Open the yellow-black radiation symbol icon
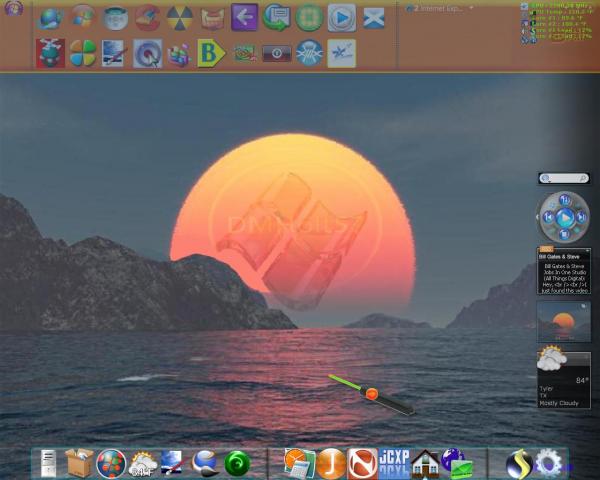Image resolution: width=600 pixels, height=480 pixels. click(x=180, y=18)
